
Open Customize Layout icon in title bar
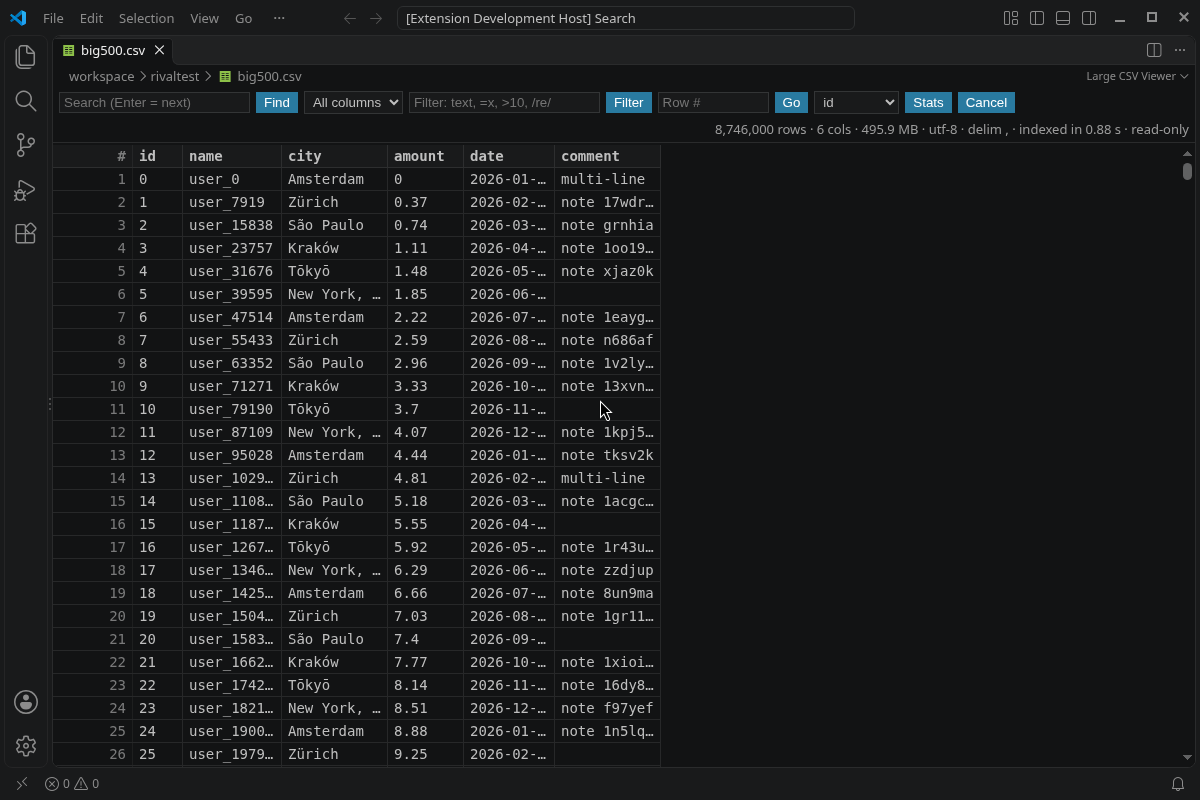pos(1011,18)
